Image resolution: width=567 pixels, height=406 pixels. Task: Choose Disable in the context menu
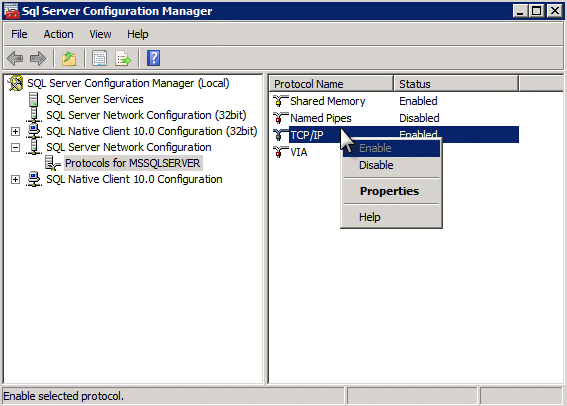click(391, 165)
